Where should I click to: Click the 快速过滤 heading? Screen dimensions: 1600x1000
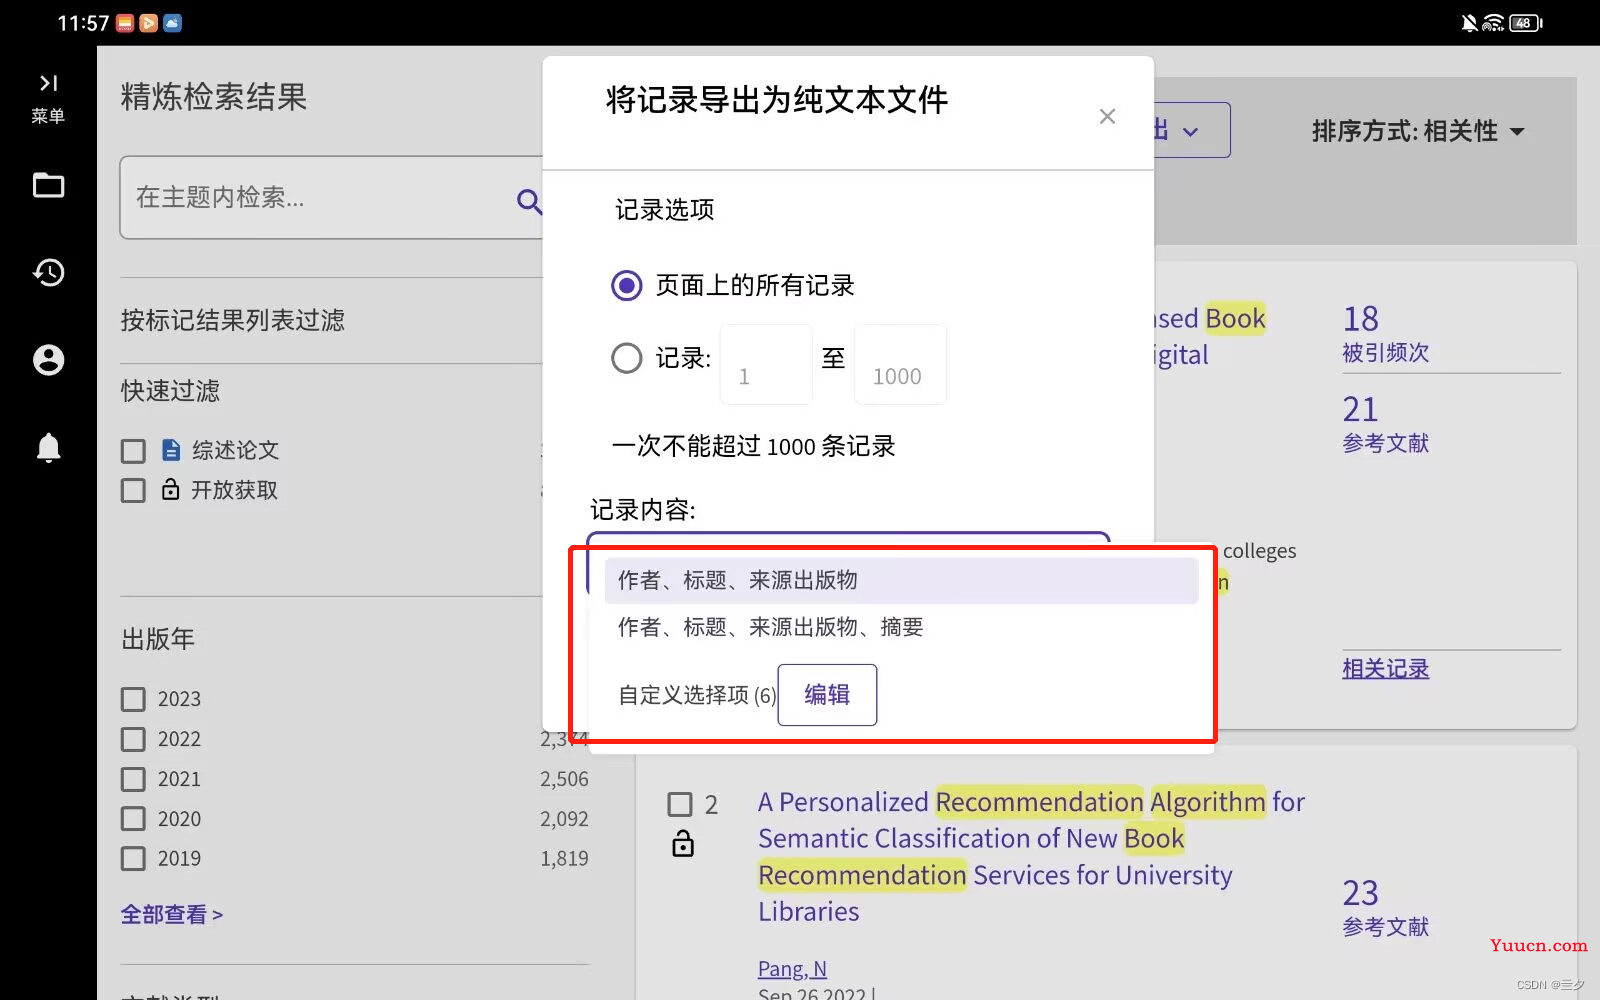pyautogui.click(x=170, y=391)
